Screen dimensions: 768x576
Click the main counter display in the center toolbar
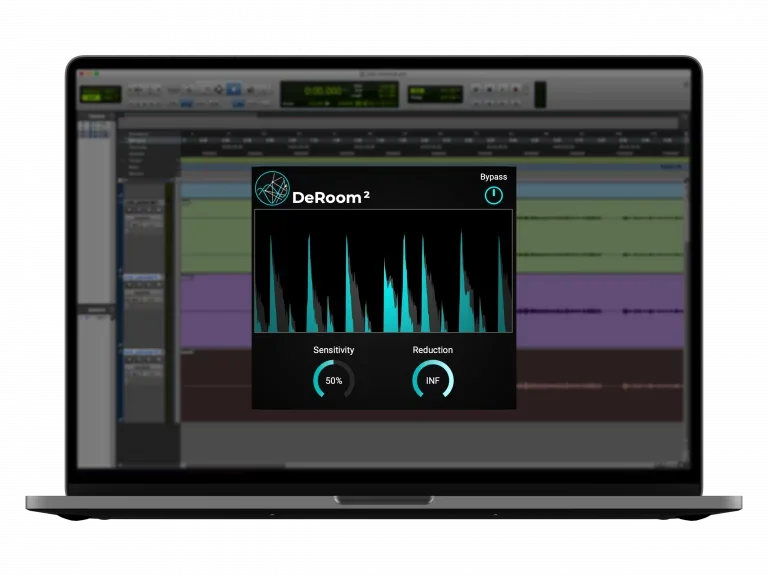pos(315,94)
